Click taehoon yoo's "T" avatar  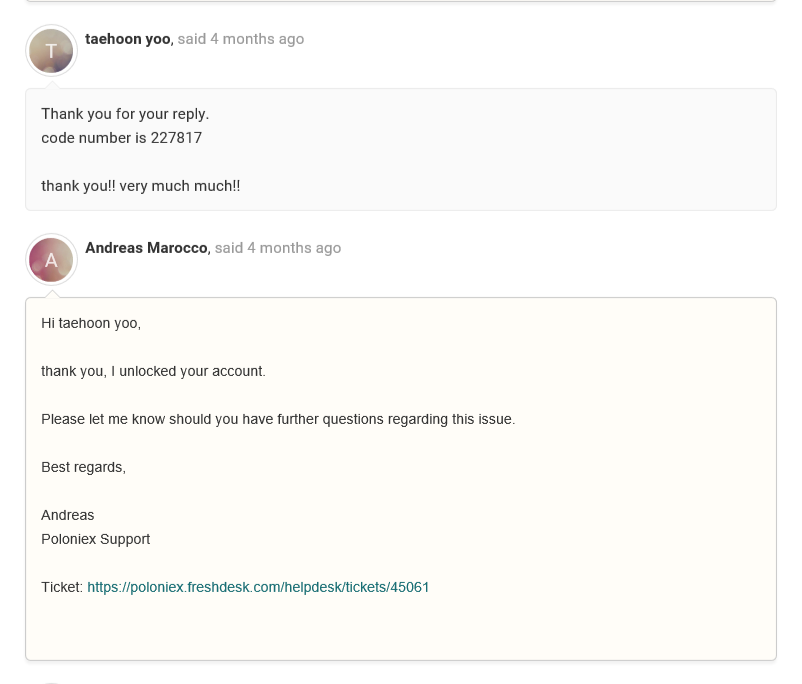click(x=51, y=51)
